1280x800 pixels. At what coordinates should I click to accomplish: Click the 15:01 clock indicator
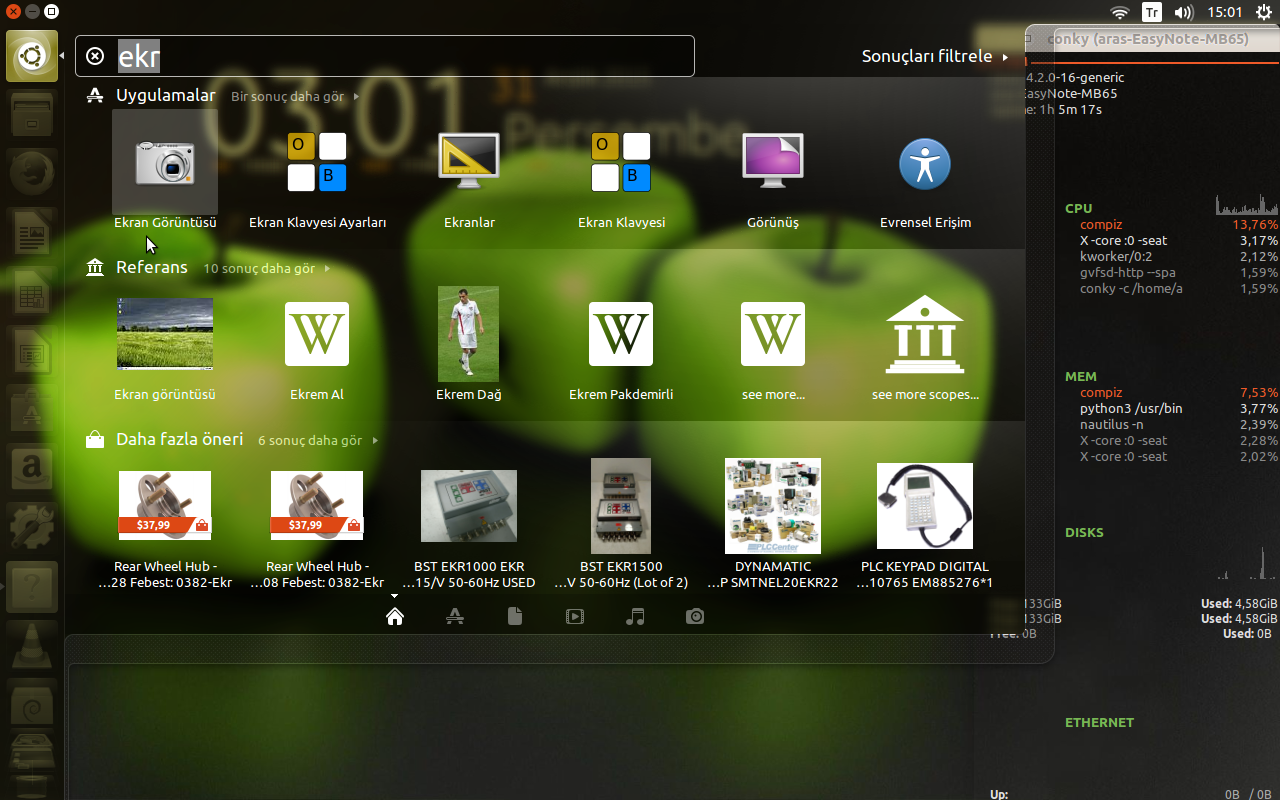coord(1225,12)
